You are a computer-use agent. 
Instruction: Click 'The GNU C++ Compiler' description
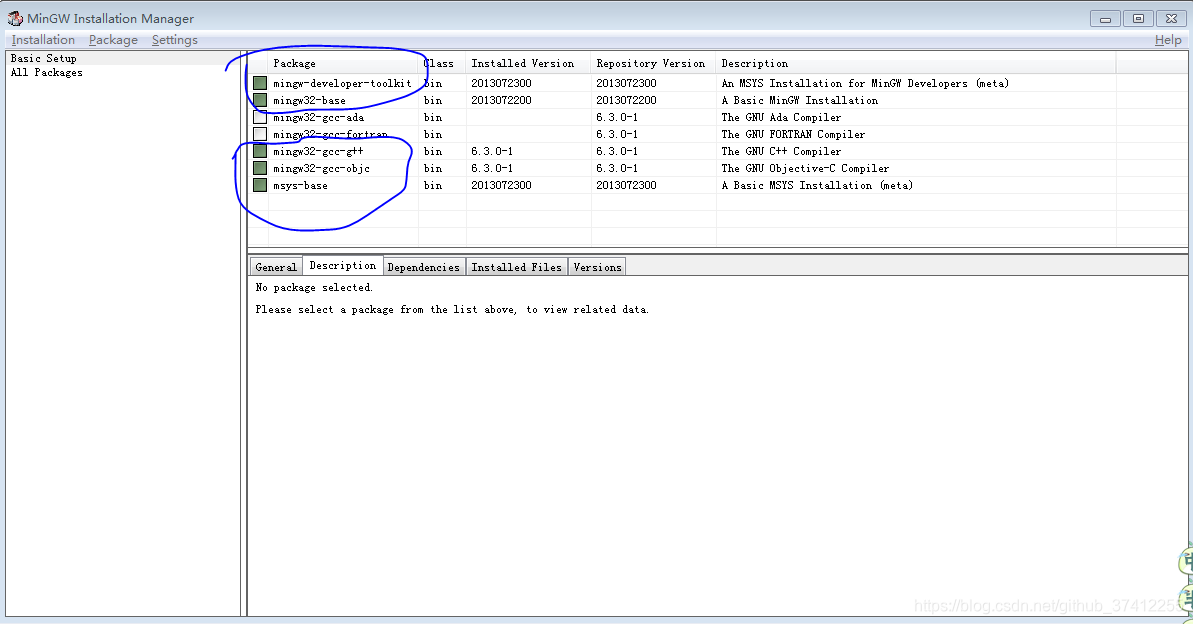(781, 151)
